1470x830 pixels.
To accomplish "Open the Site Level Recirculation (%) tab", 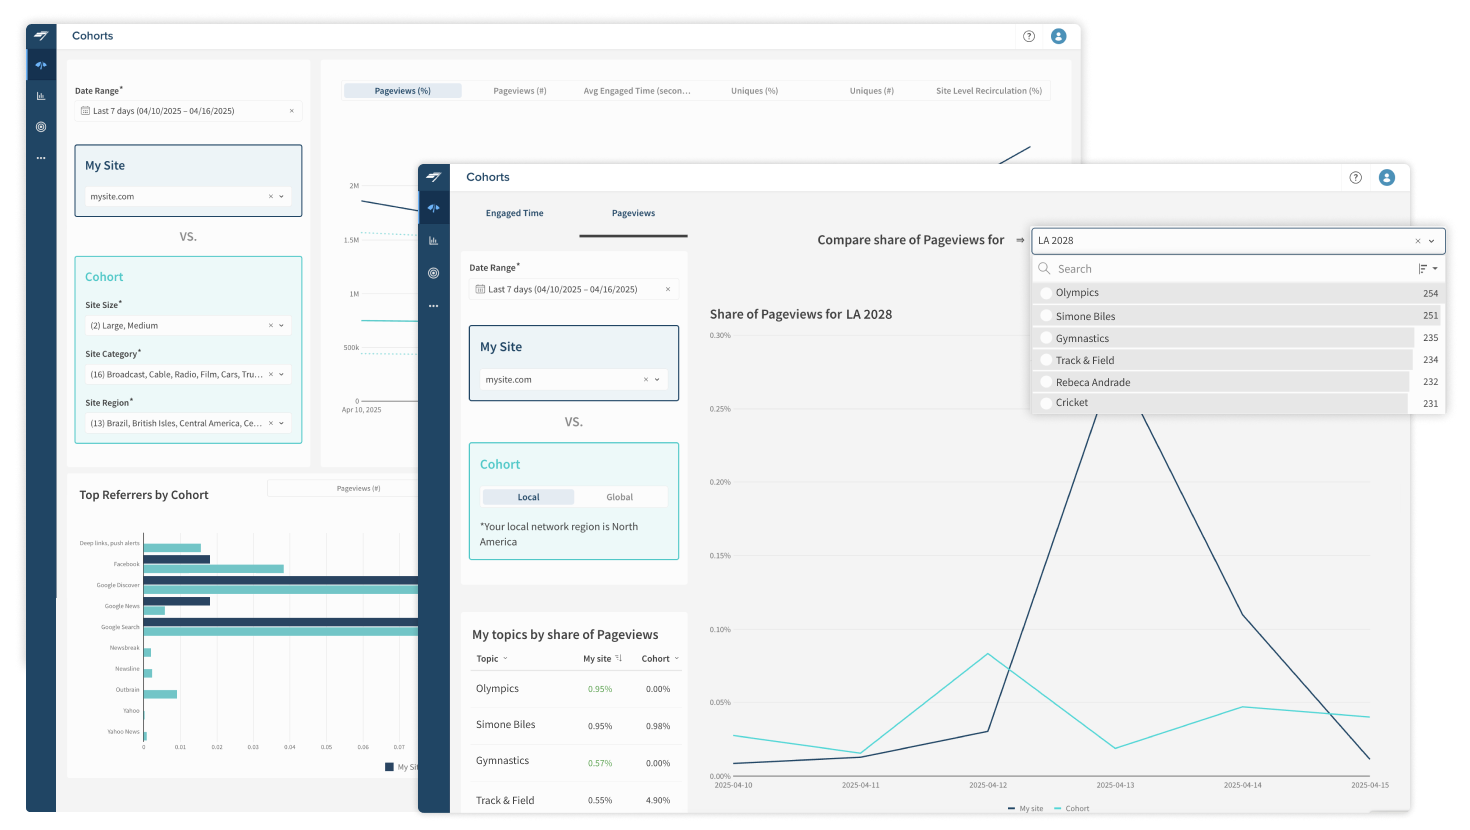I will pos(989,91).
